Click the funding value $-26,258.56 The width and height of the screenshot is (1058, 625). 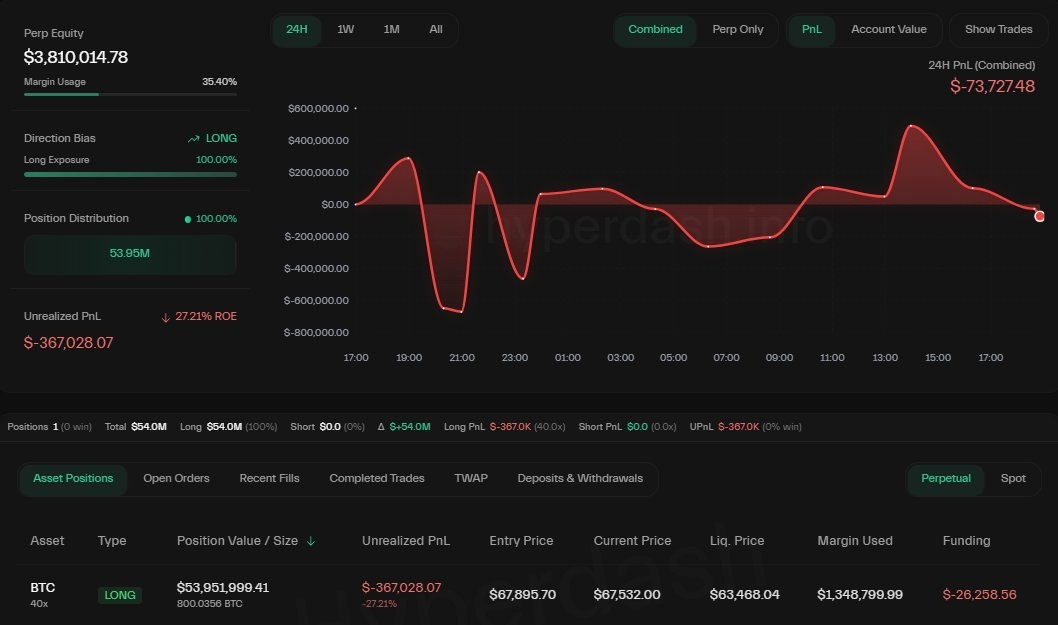(979, 595)
